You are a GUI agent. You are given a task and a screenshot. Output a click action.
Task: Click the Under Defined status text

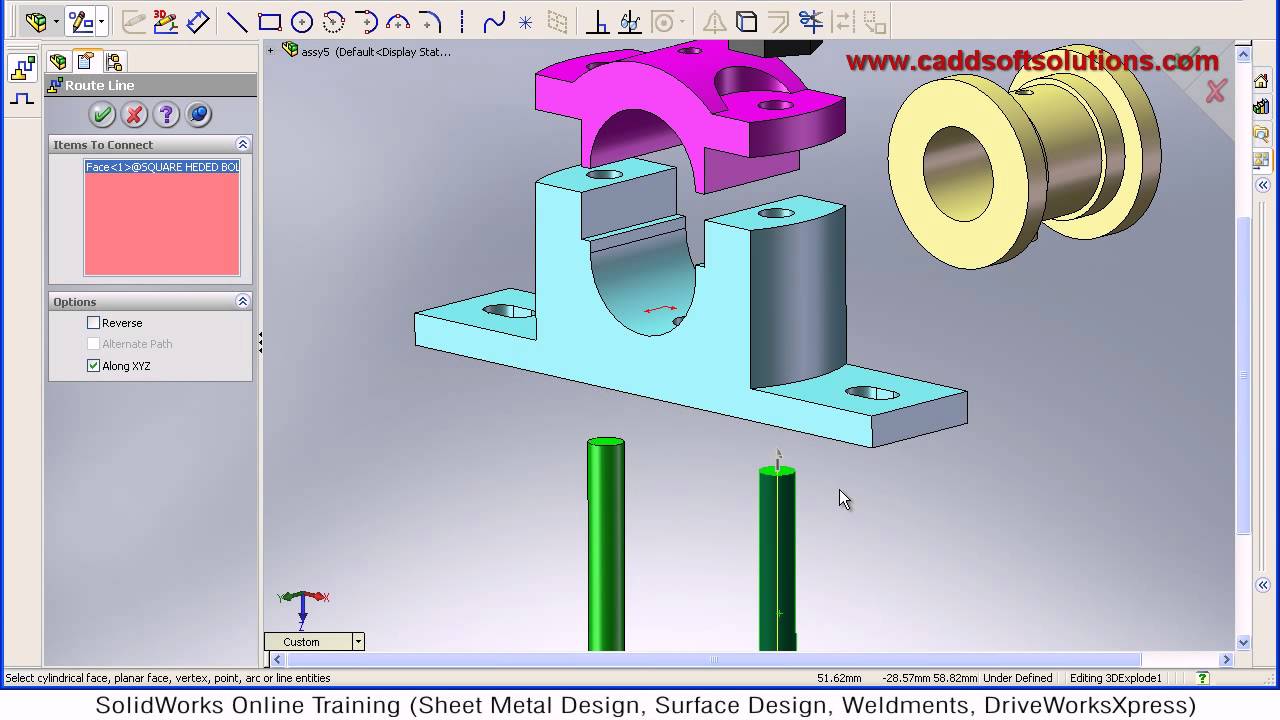[1017, 678]
